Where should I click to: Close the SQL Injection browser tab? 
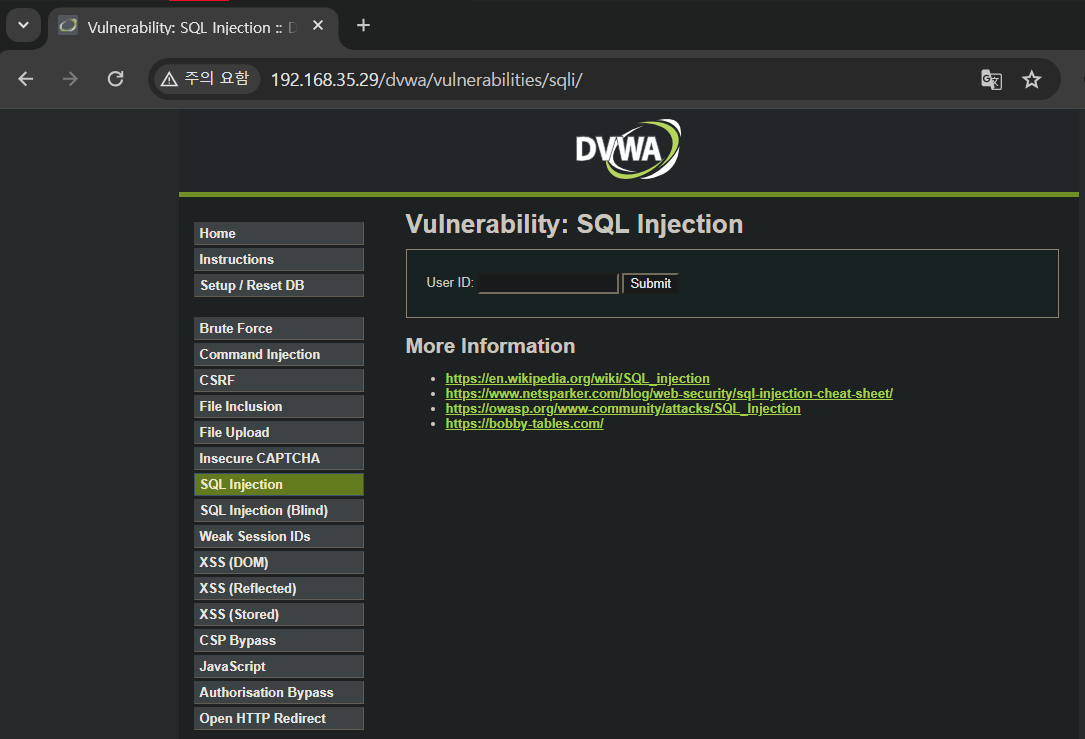point(318,26)
